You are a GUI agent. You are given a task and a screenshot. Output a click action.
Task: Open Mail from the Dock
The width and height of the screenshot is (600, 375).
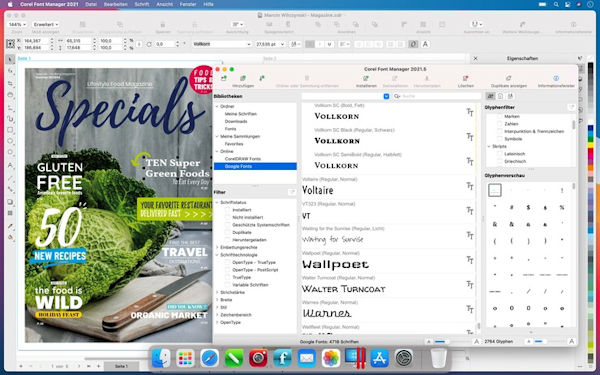(x=307, y=359)
